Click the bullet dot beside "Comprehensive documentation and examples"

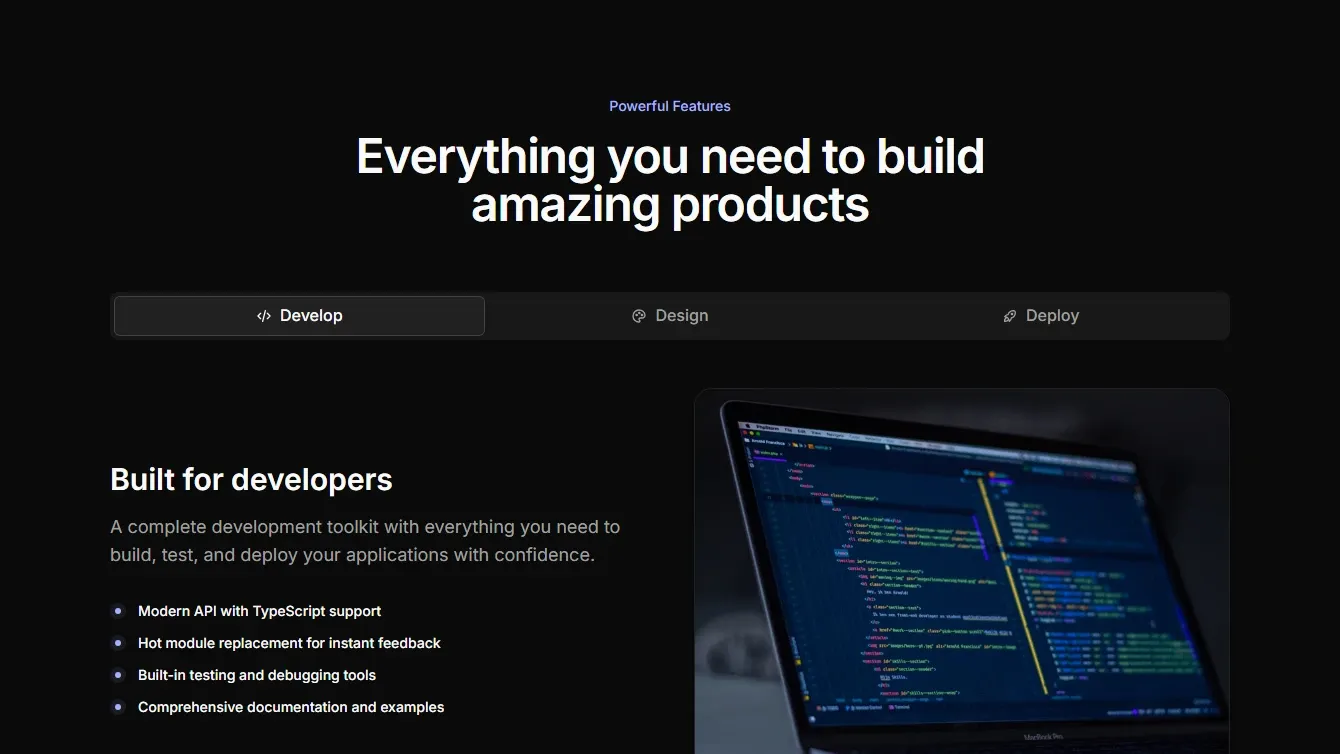coord(119,707)
